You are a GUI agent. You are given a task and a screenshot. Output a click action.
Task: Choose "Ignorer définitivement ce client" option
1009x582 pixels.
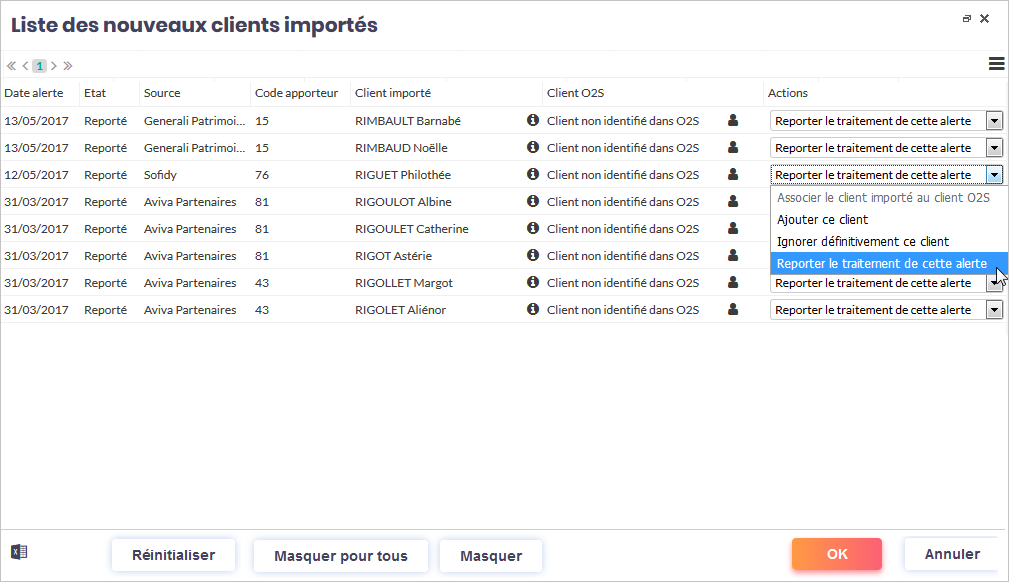[862, 242]
